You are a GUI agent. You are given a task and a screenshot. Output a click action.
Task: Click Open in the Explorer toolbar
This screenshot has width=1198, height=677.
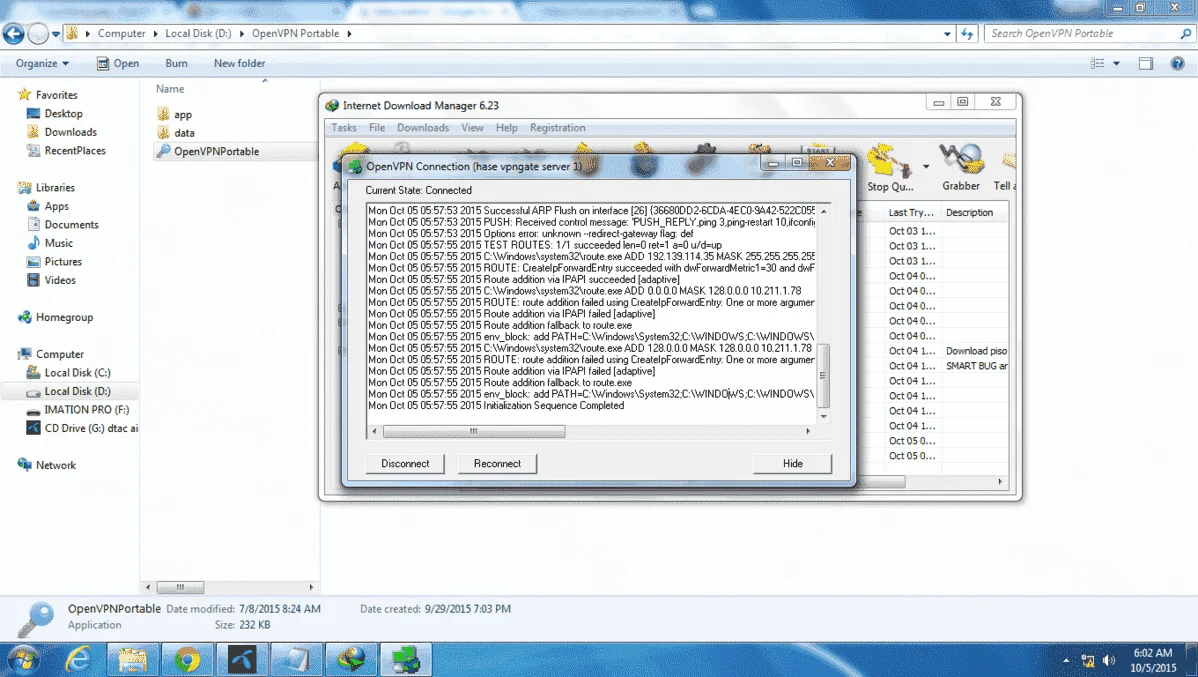pos(118,63)
